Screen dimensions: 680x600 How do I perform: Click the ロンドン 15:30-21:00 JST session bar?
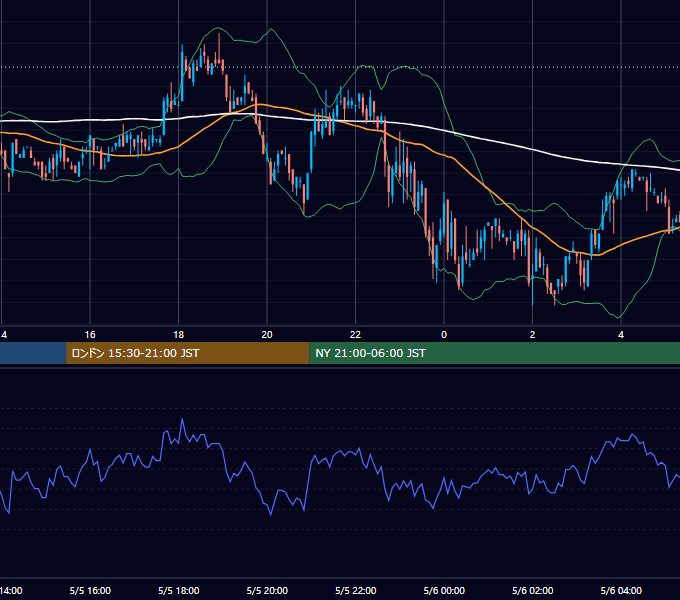pos(187,353)
